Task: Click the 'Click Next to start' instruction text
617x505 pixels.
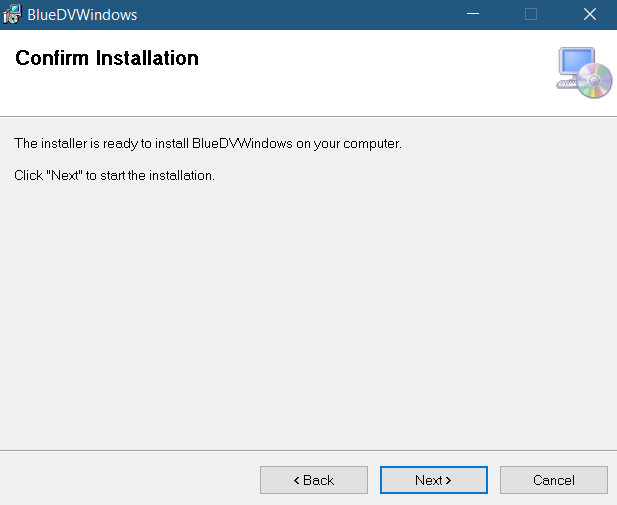Action: [115, 175]
